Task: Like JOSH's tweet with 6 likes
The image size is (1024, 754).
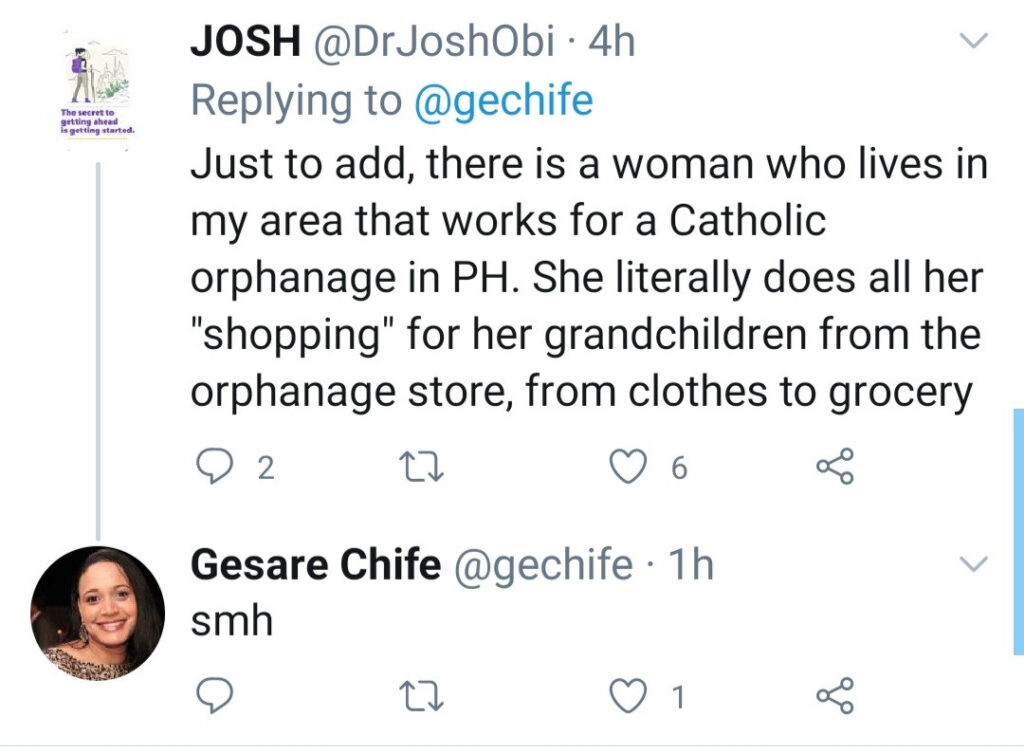Action: pos(628,467)
